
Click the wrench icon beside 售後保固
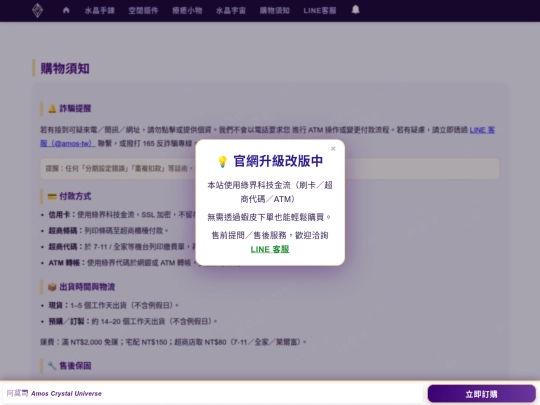coord(52,366)
